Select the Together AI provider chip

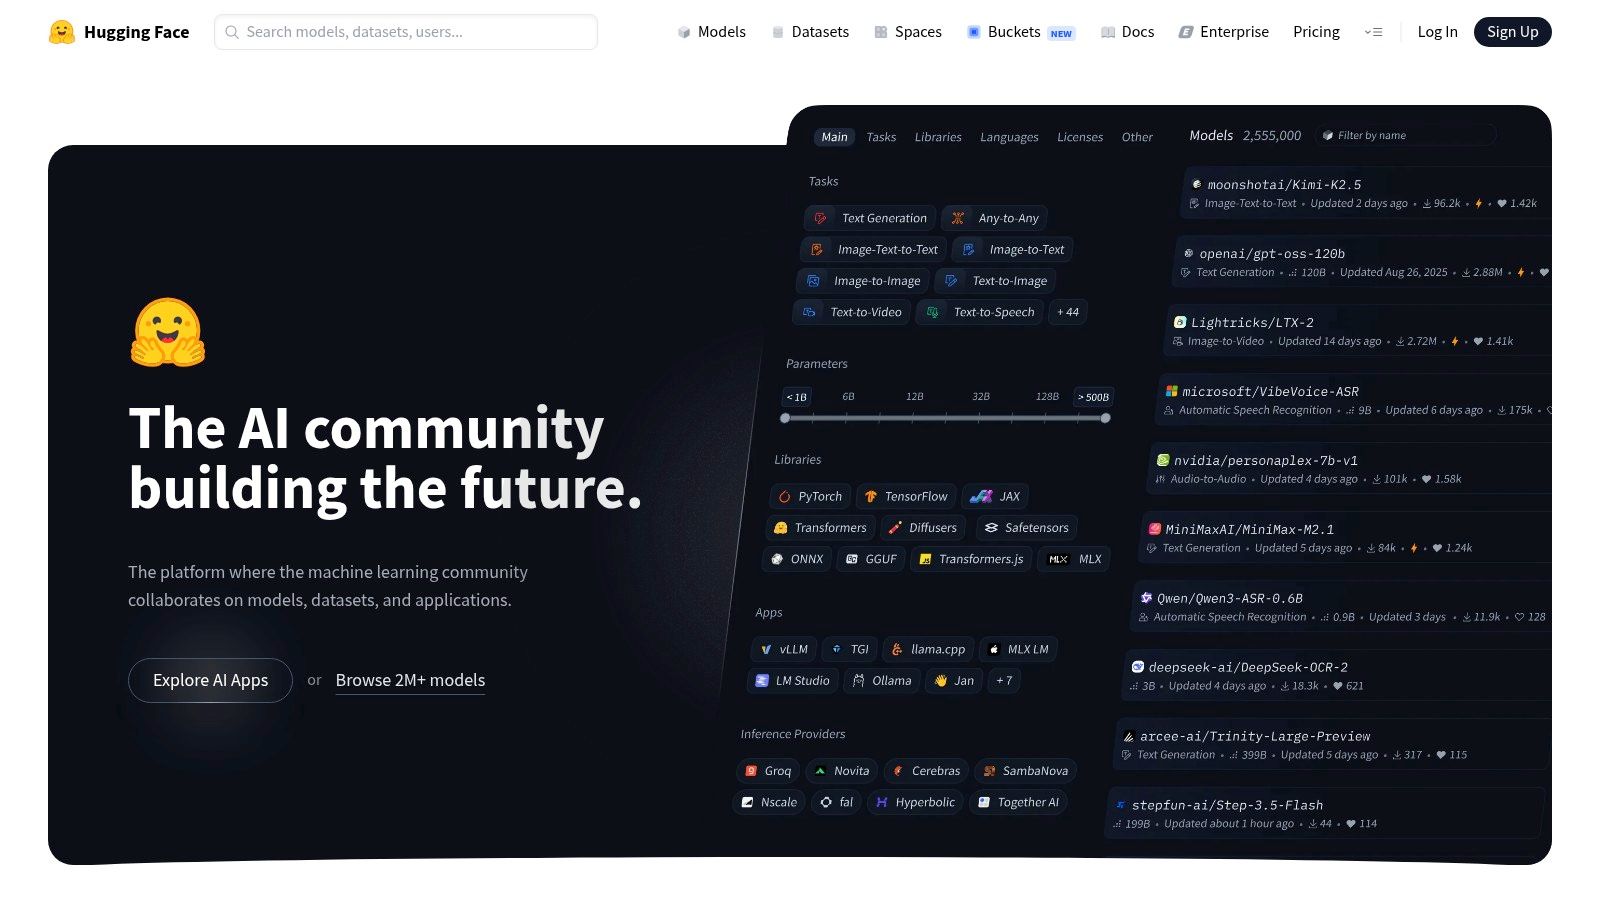pyautogui.click(x=1018, y=802)
